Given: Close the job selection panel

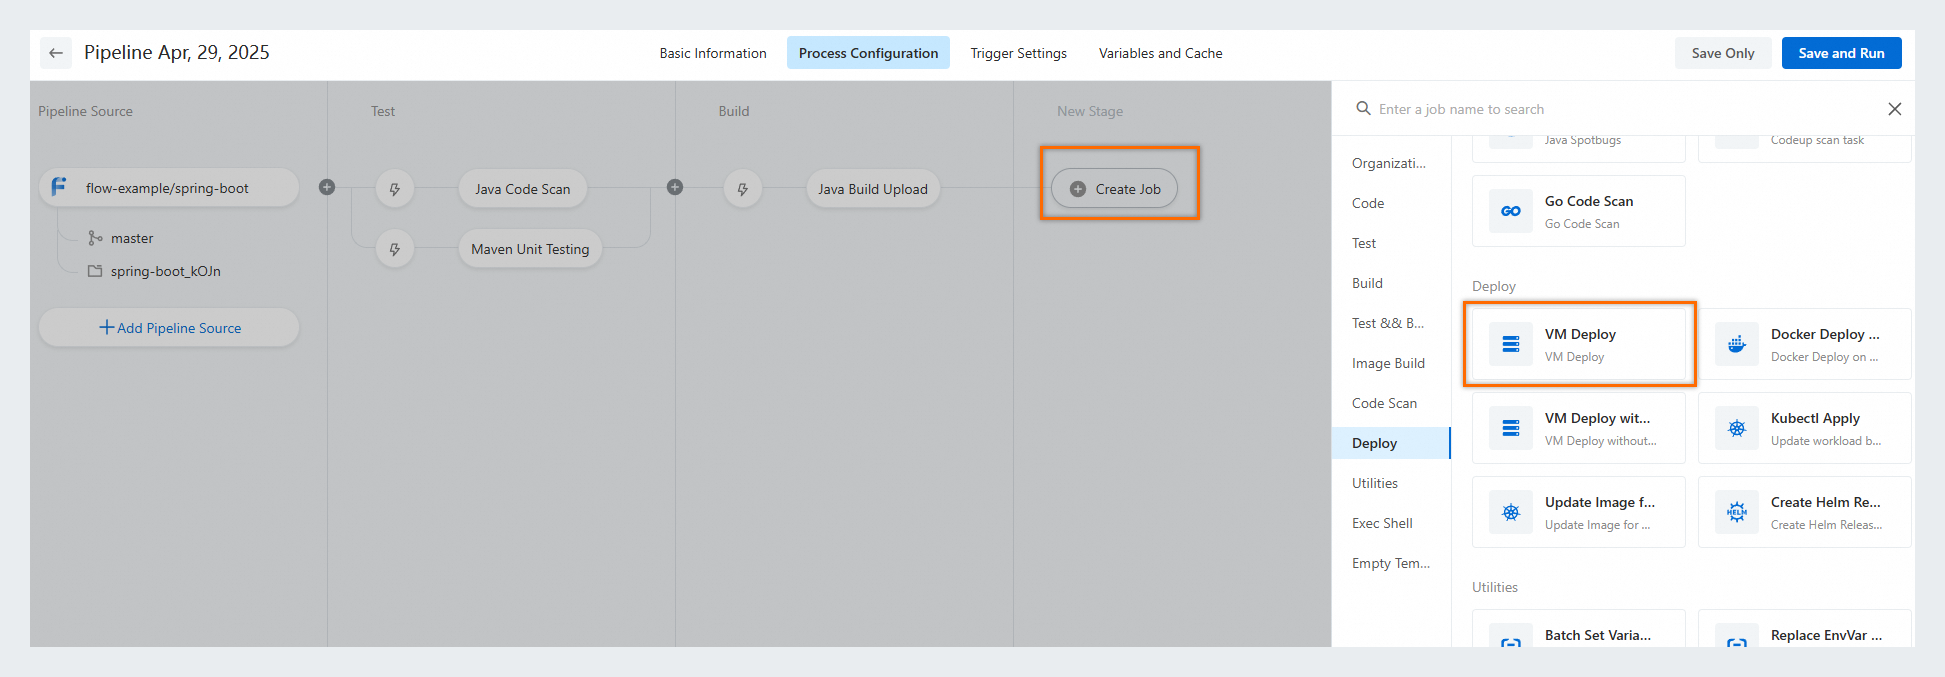Looking at the screenshot, I should pyautogui.click(x=1894, y=109).
